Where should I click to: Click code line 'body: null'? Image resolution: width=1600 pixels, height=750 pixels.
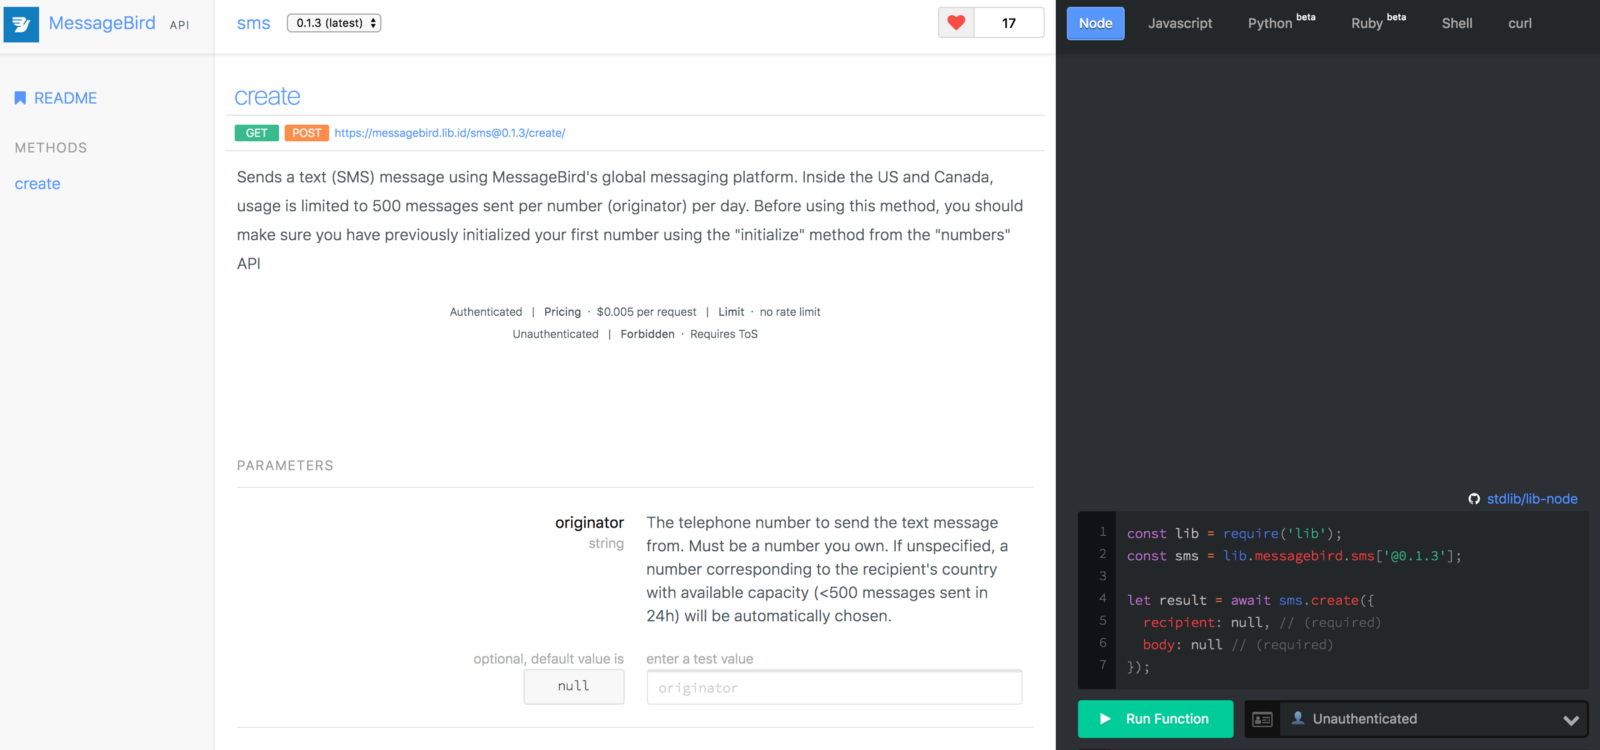tap(1238, 645)
